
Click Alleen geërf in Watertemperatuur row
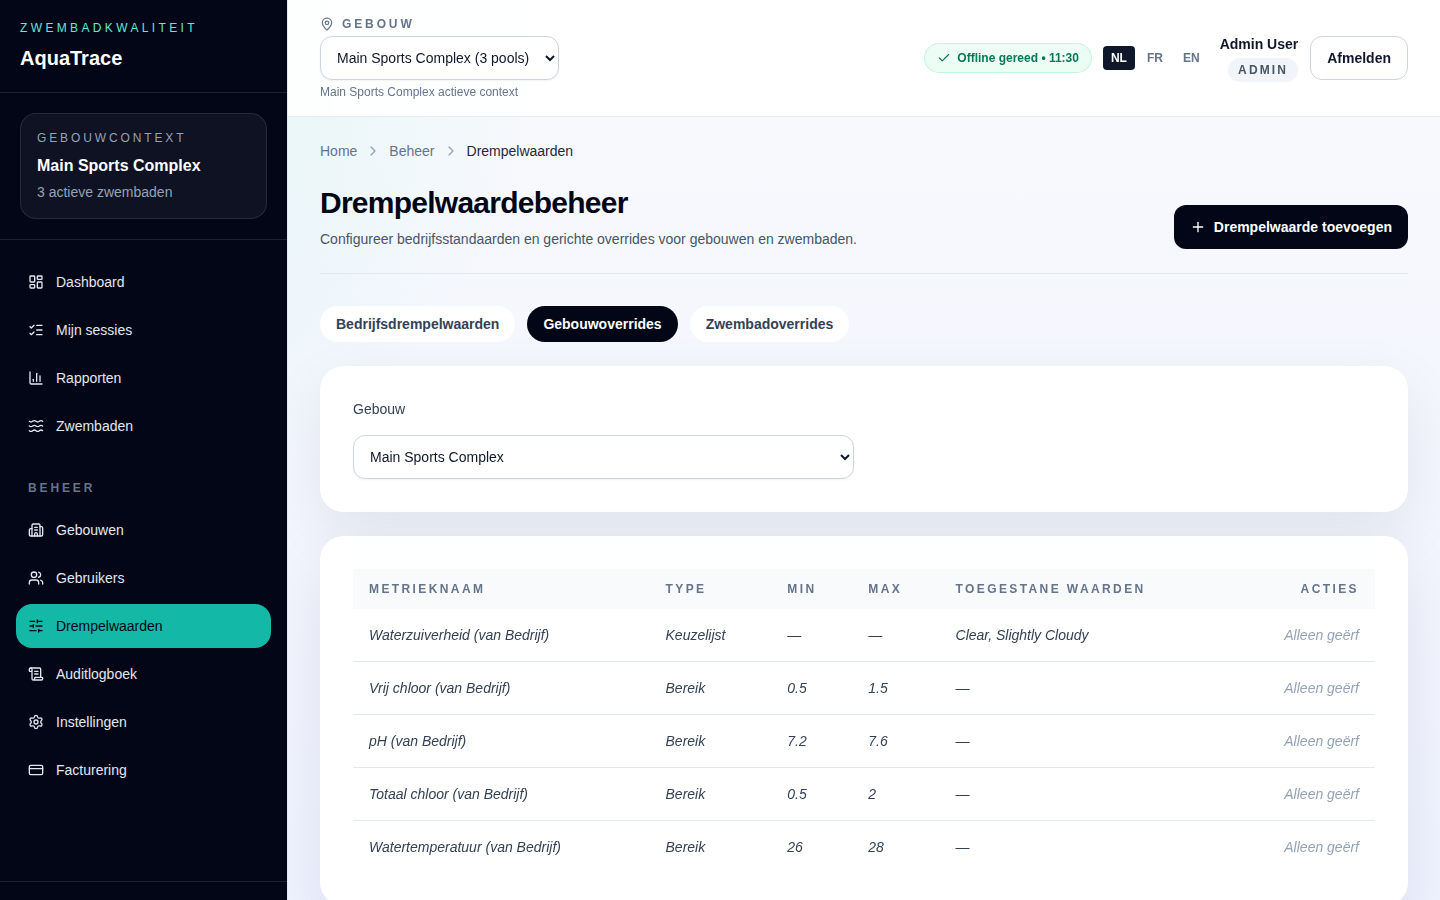point(1321,847)
